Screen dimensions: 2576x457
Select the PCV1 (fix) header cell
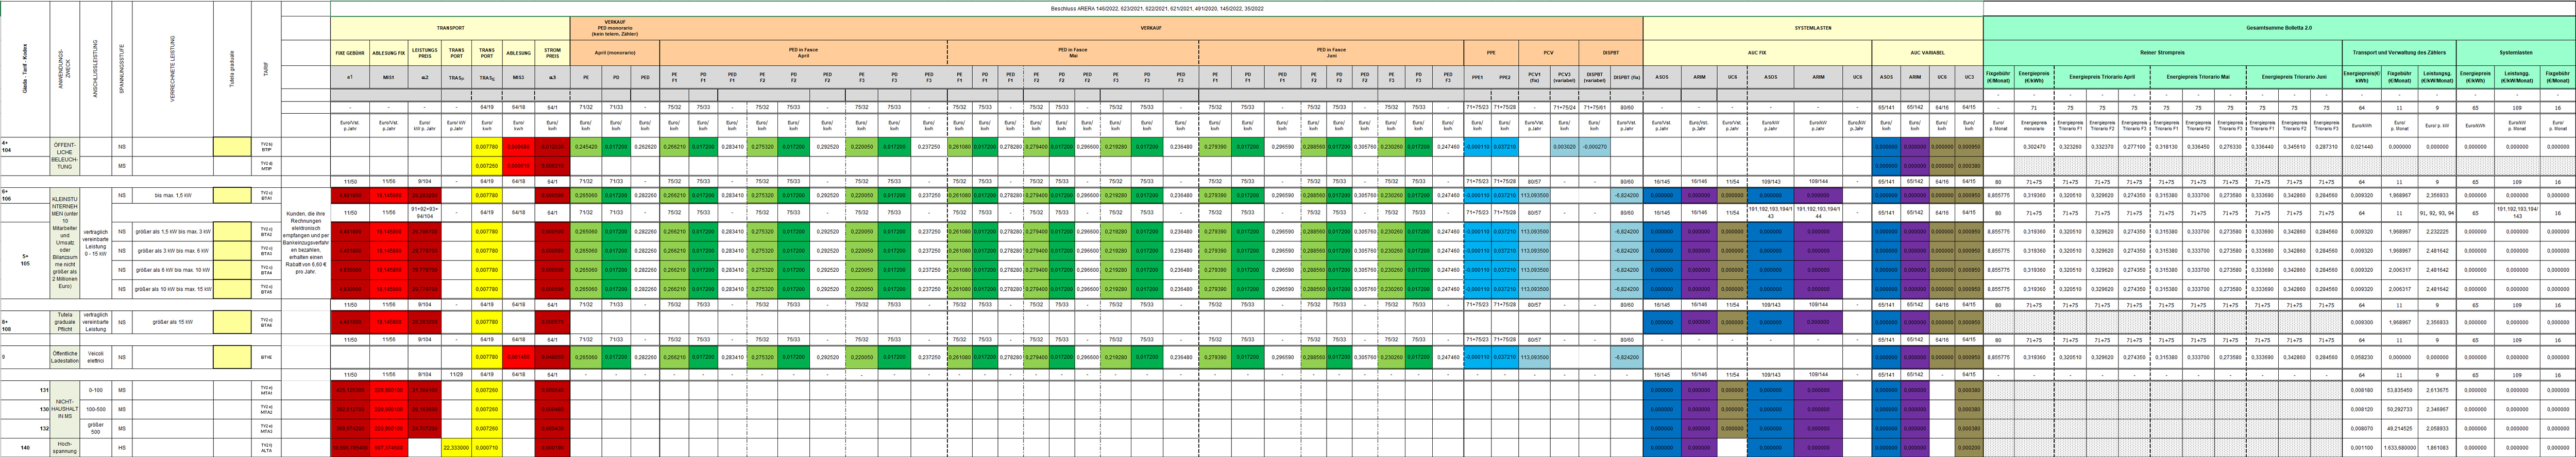[x=1534, y=76]
